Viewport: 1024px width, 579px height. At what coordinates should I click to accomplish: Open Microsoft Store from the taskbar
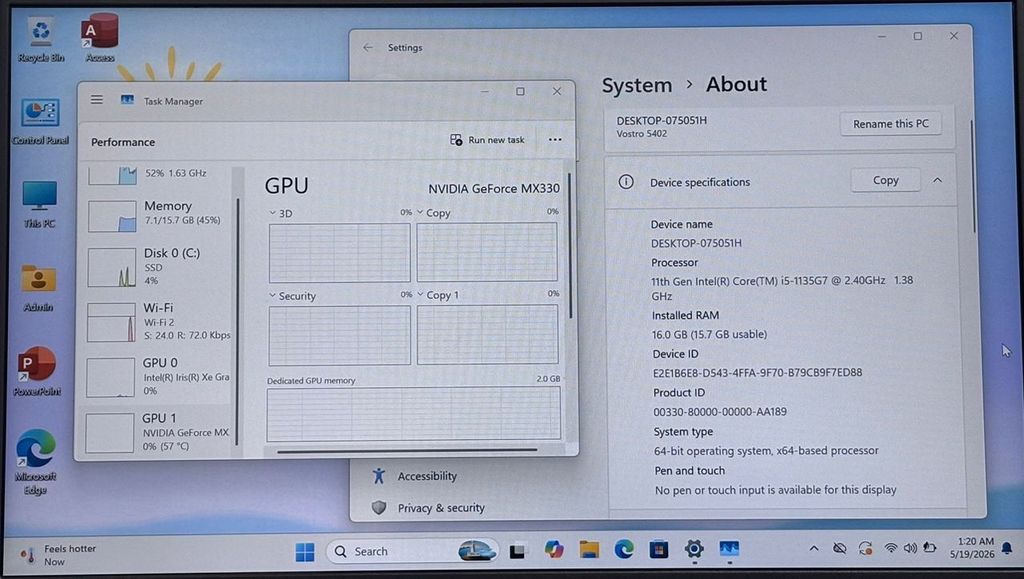(x=658, y=550)
